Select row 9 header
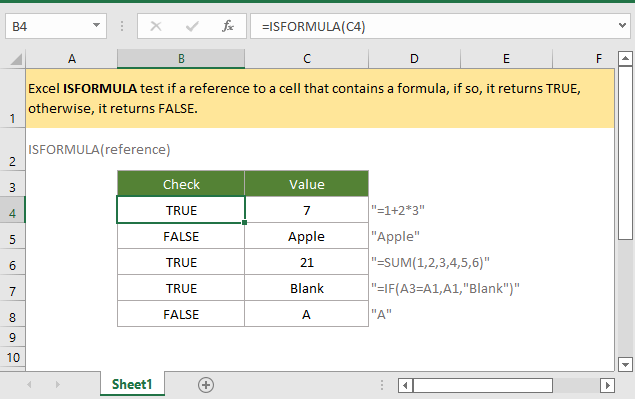 (13, 337)
